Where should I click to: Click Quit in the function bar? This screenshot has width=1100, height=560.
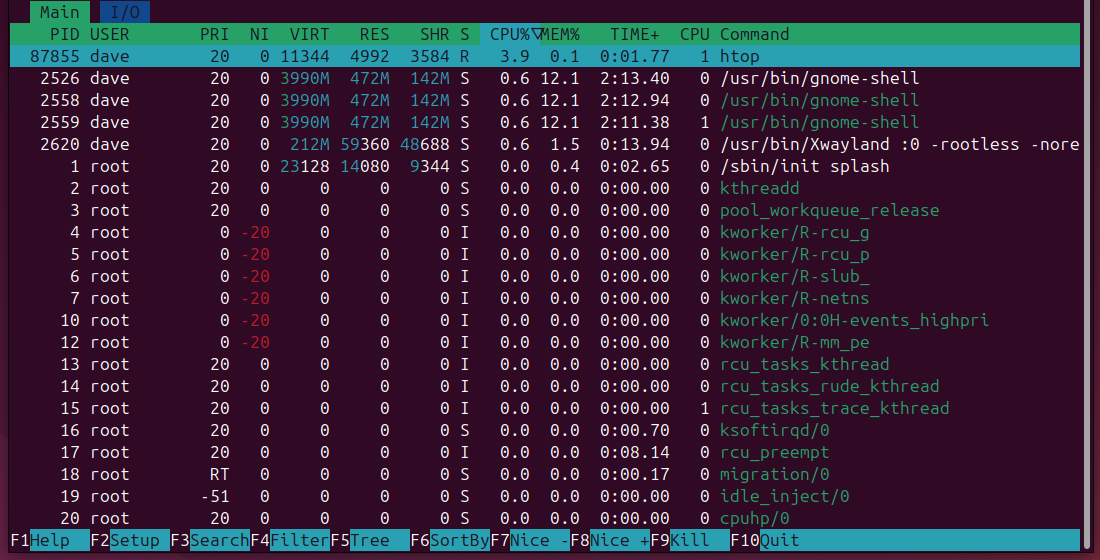pyautogui.click(x=779, y=540)
